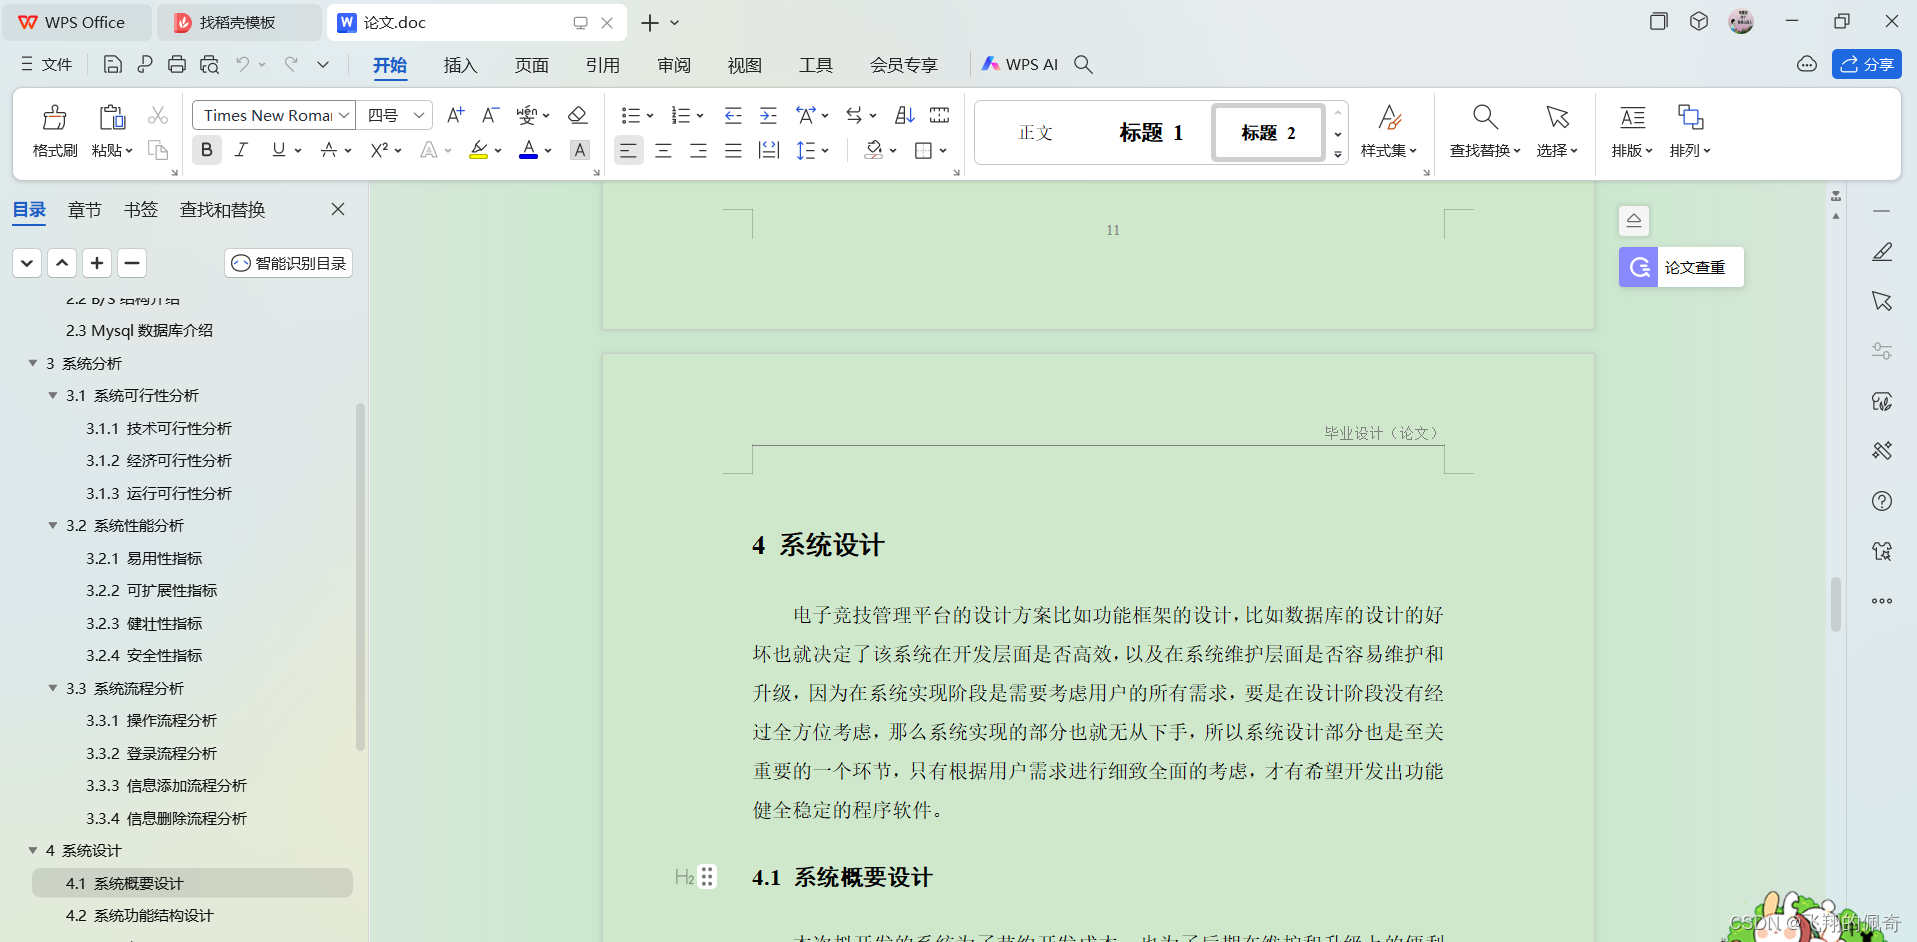Viewport: 1917px width, 942px height.
Task: Toggle right text alignment
Action: (698, 150)
